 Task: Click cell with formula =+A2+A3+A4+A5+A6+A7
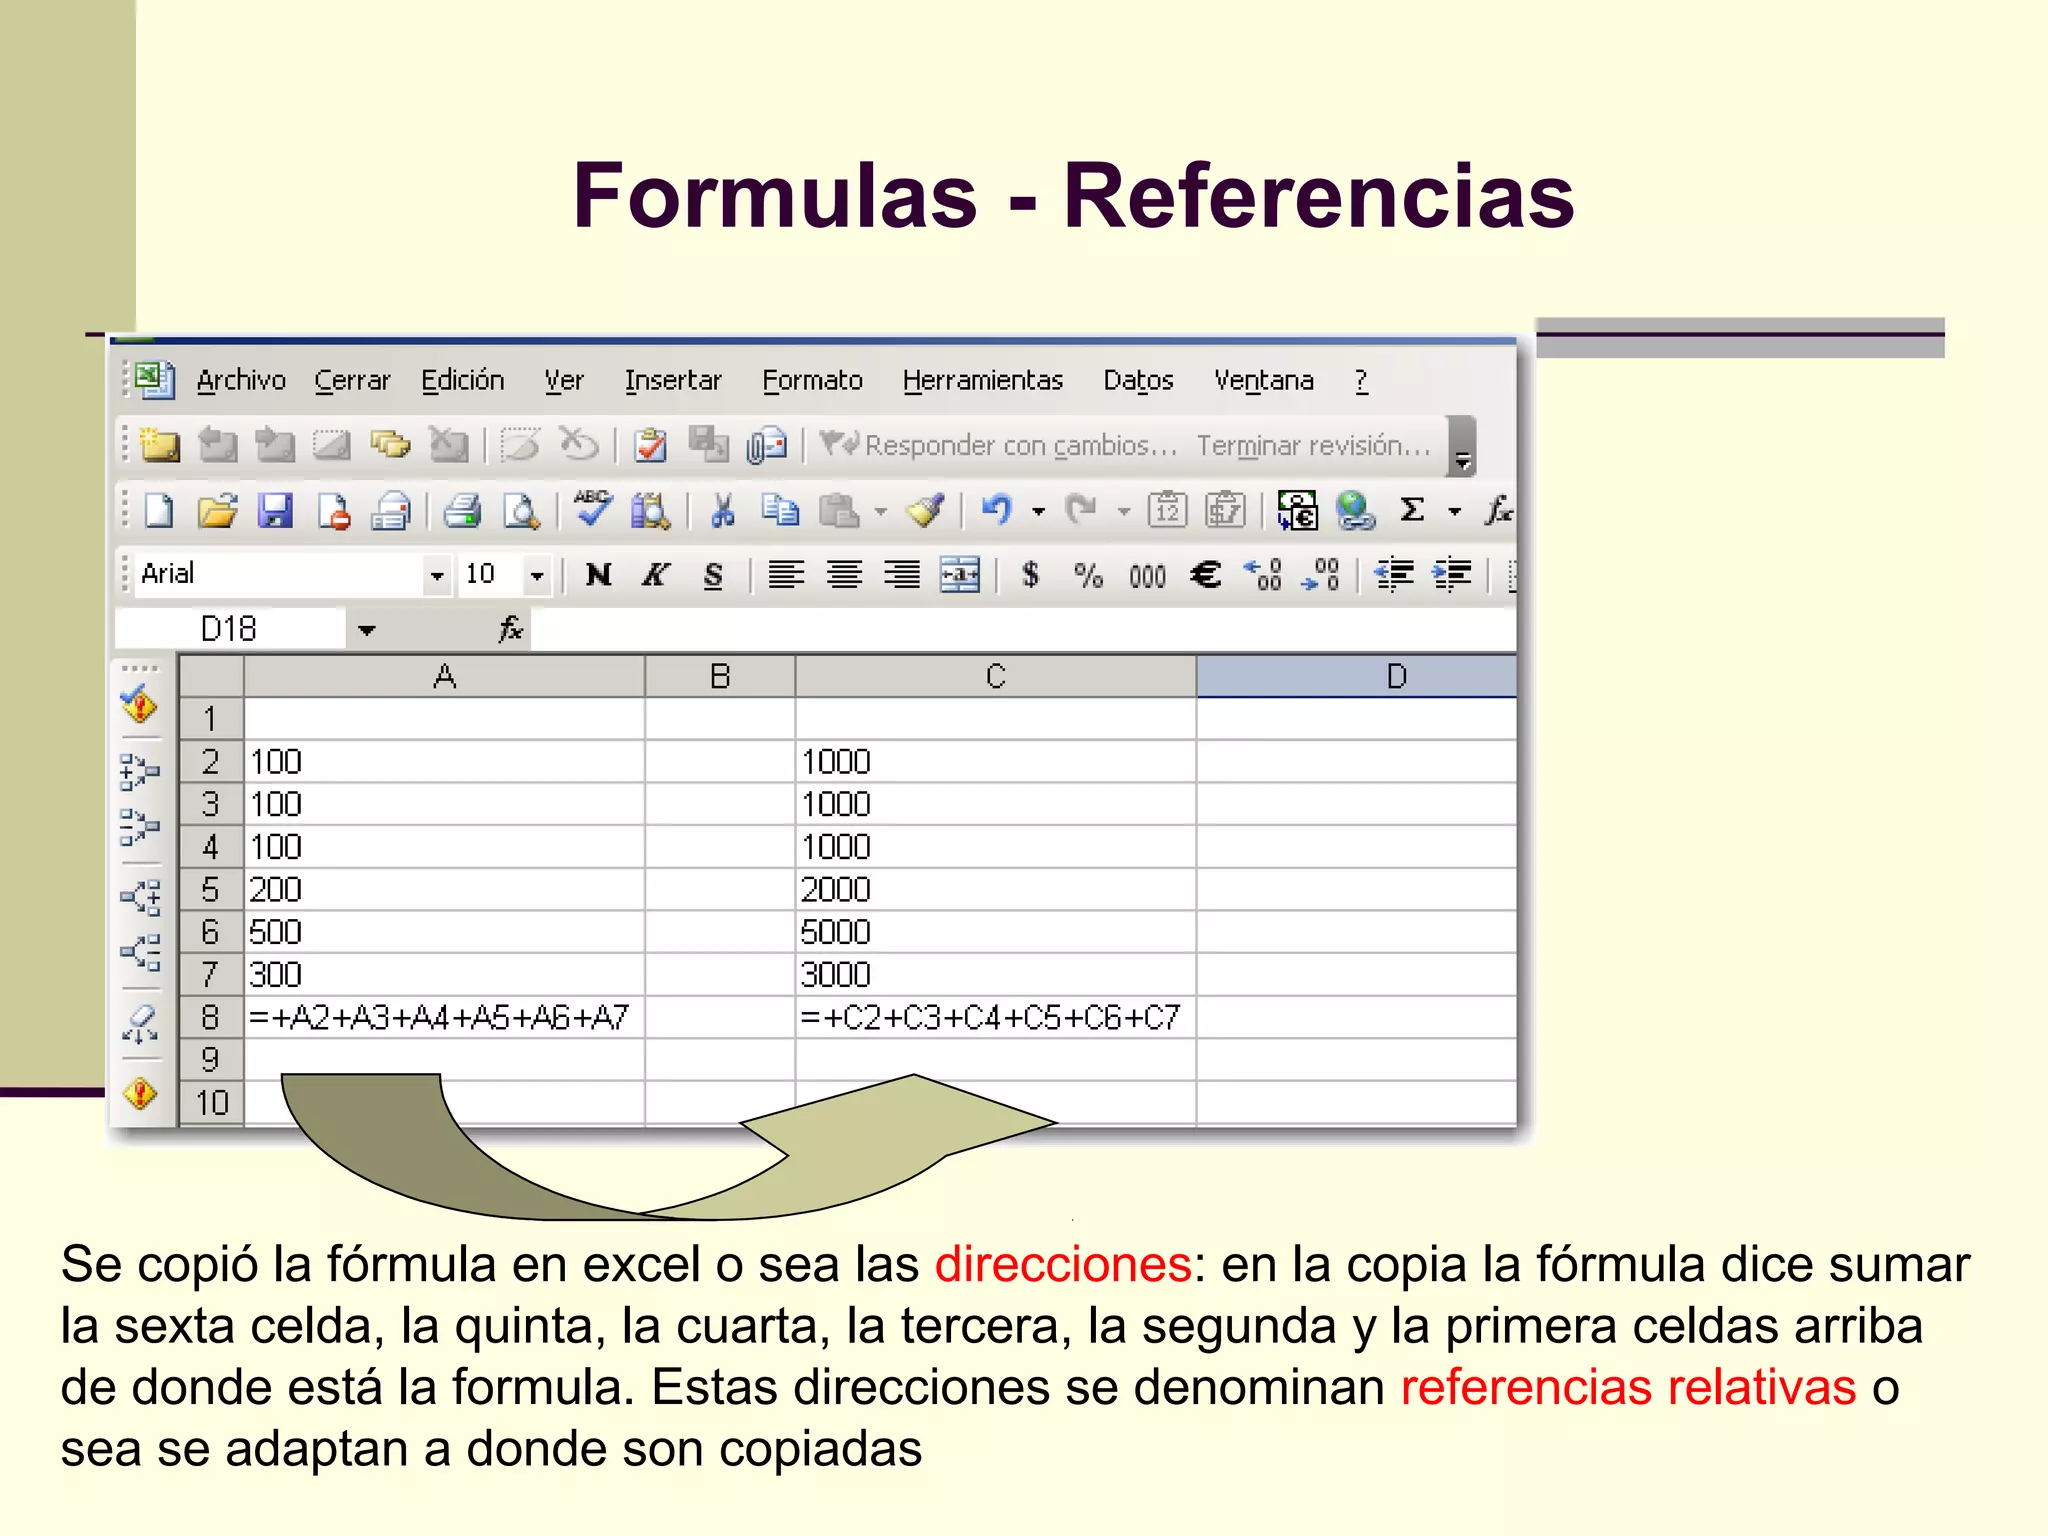(444, 1017)
